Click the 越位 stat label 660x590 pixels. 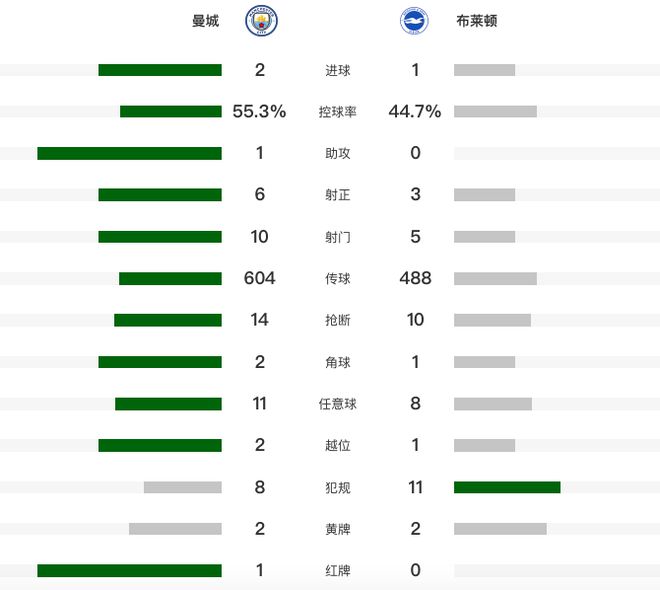[x=338, y=445]
